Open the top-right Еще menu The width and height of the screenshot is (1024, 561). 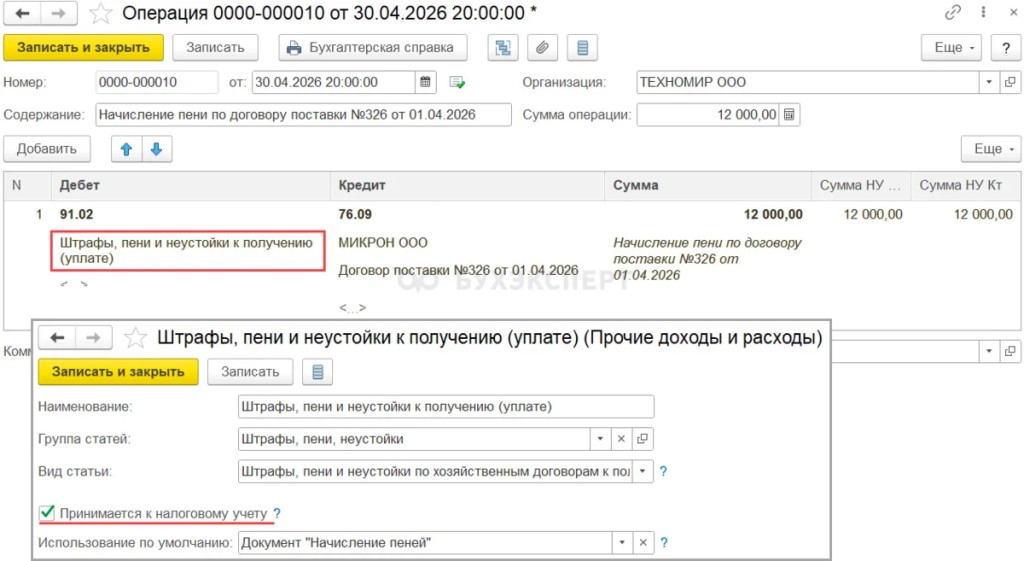[x=951, y=48]
